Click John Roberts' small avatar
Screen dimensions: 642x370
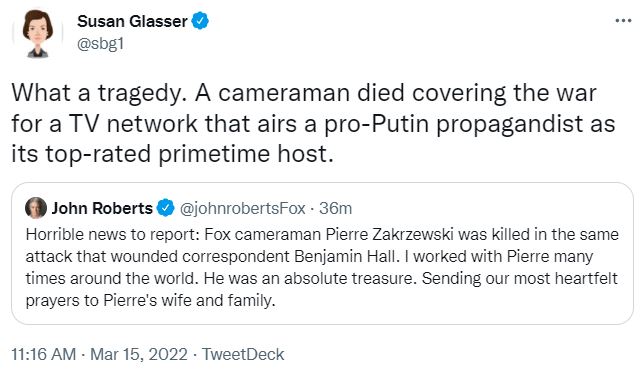pos(36,208)
